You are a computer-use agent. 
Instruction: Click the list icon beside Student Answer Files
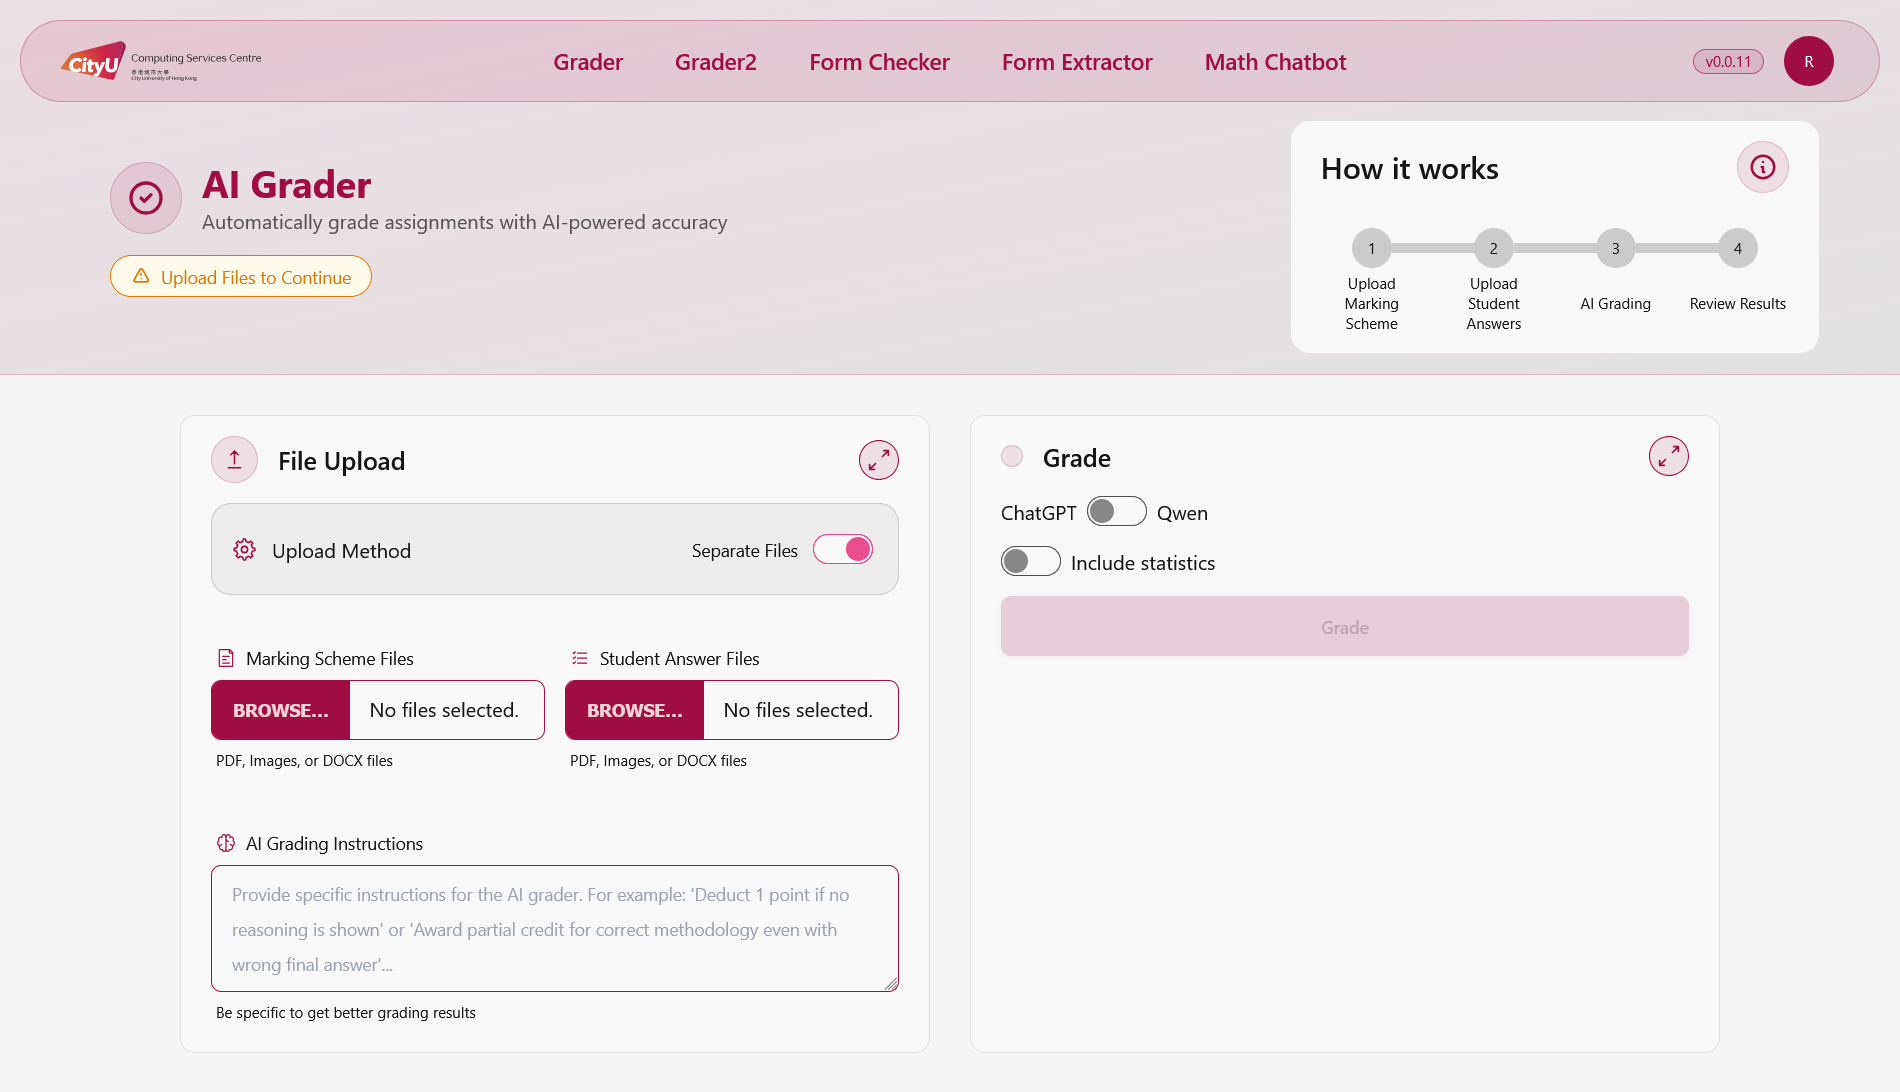579,658
